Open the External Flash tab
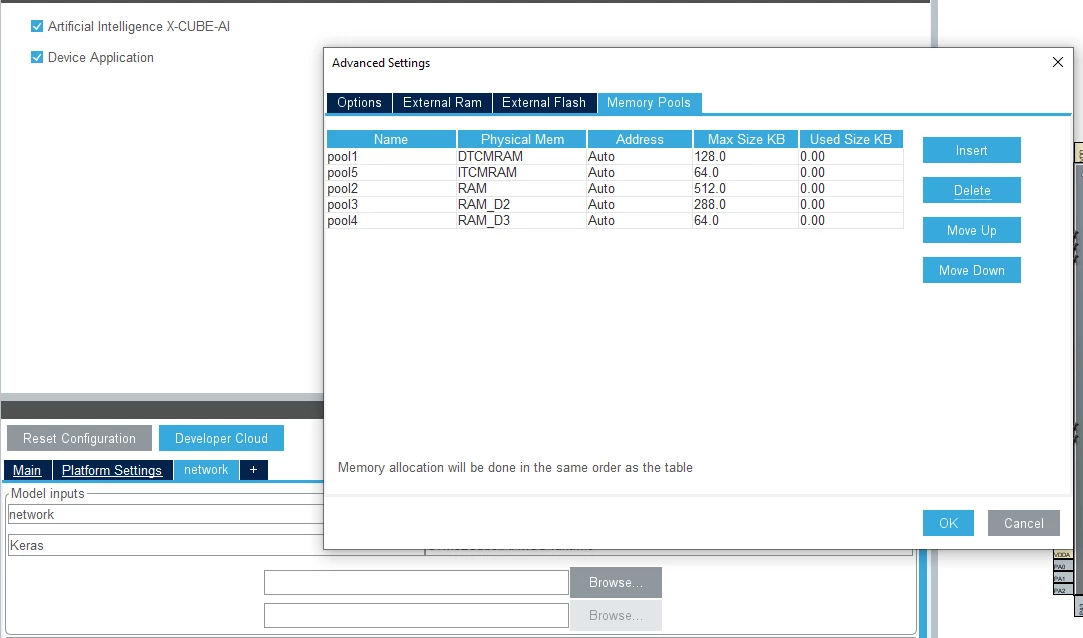The width and height of the screenshot is (1083, 638). (544, 102)
